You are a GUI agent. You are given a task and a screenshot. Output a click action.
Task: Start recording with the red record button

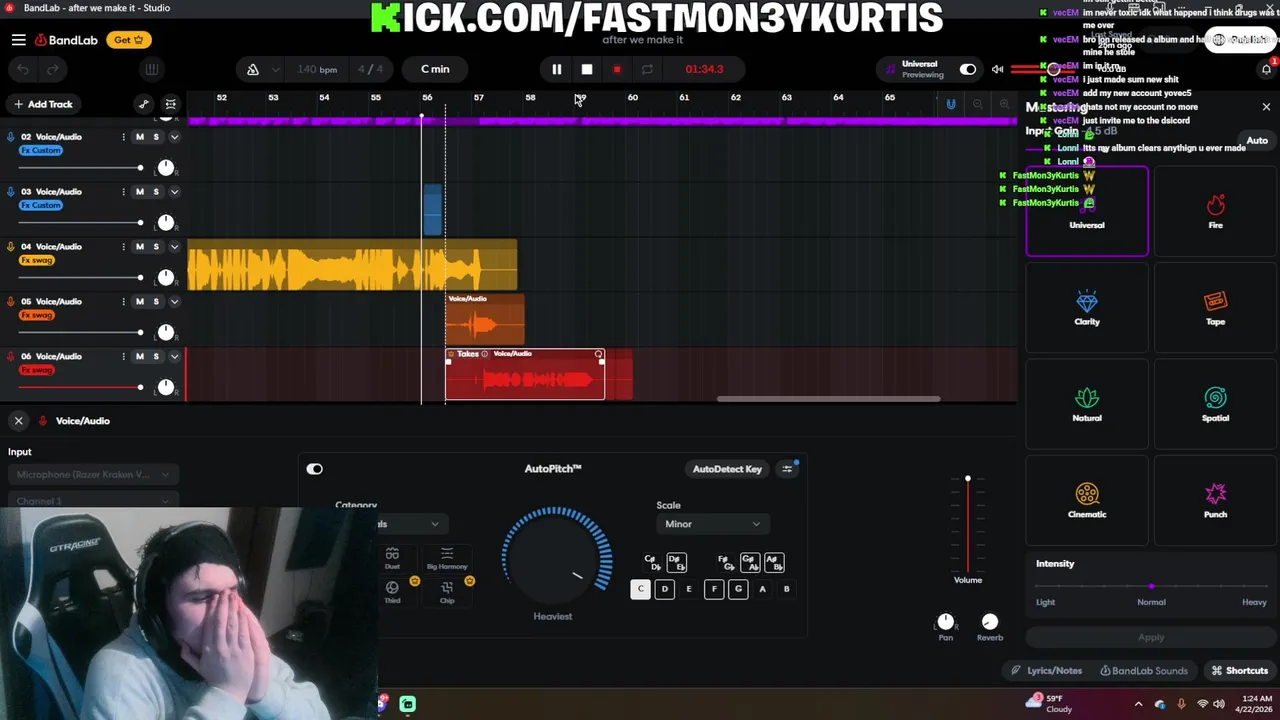617,69
